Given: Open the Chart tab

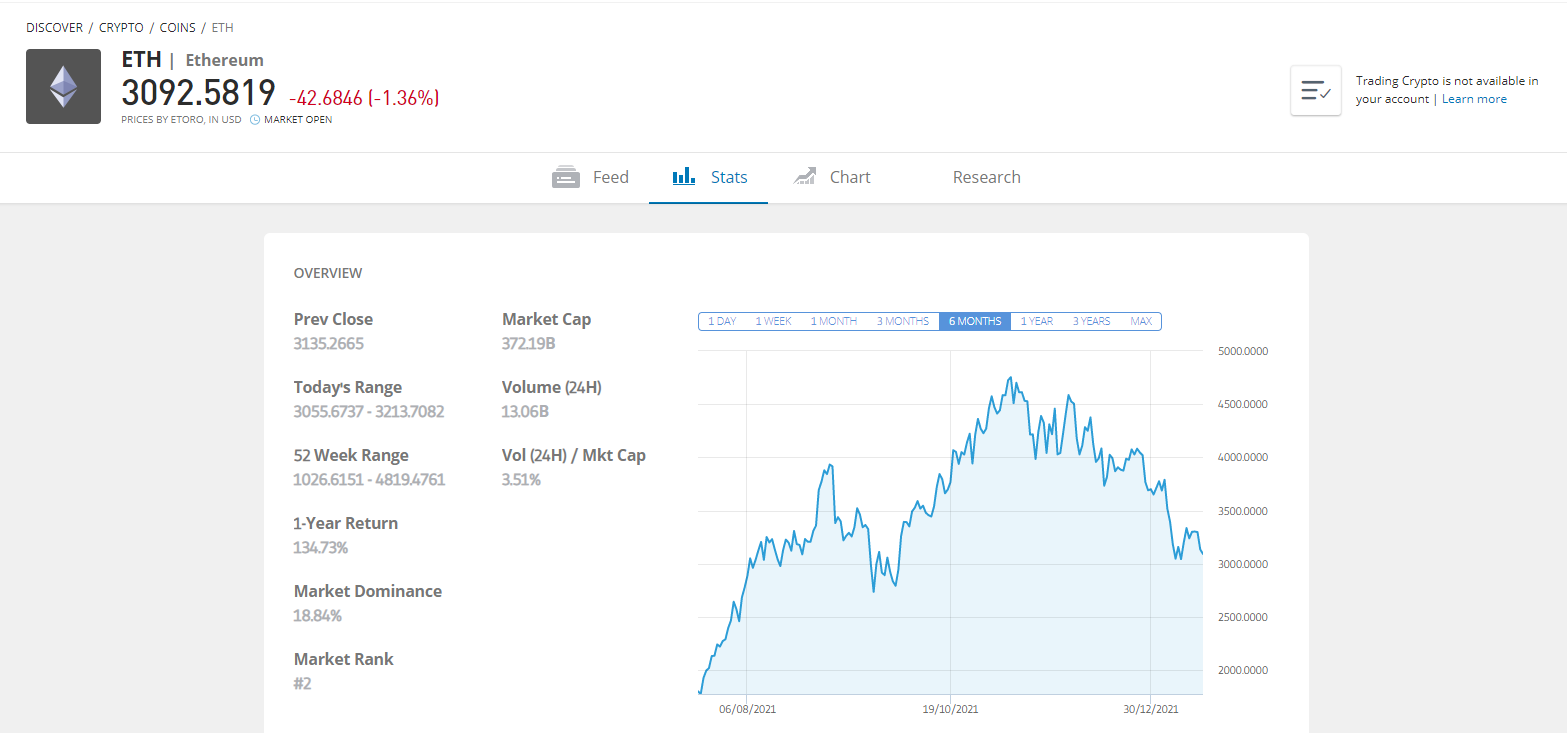Looking at the screenshot, I should pyautogui.click(x=831, y=178).
